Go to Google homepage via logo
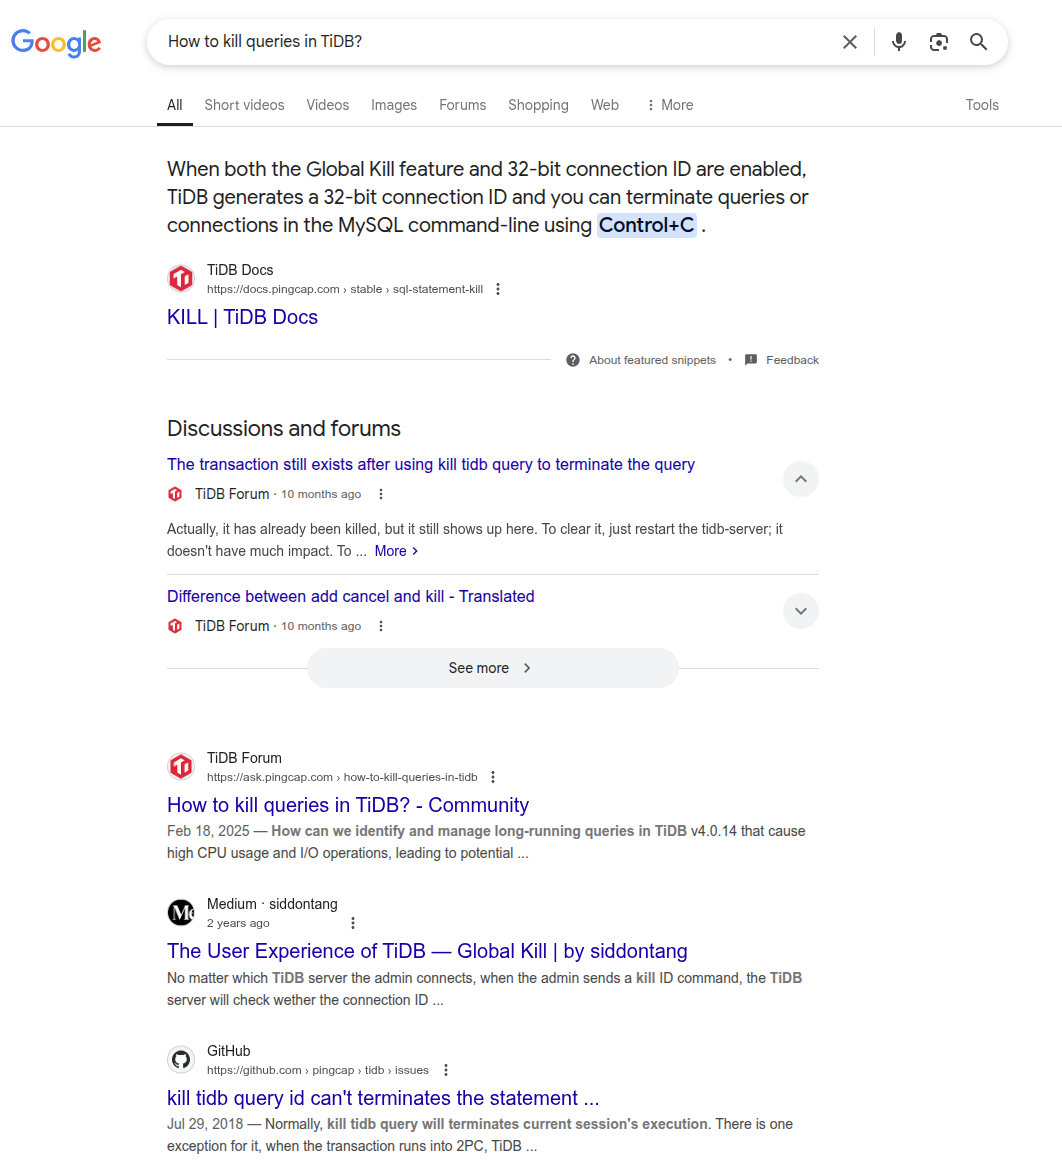The image size is (1062, 1165). click(56, 43)
